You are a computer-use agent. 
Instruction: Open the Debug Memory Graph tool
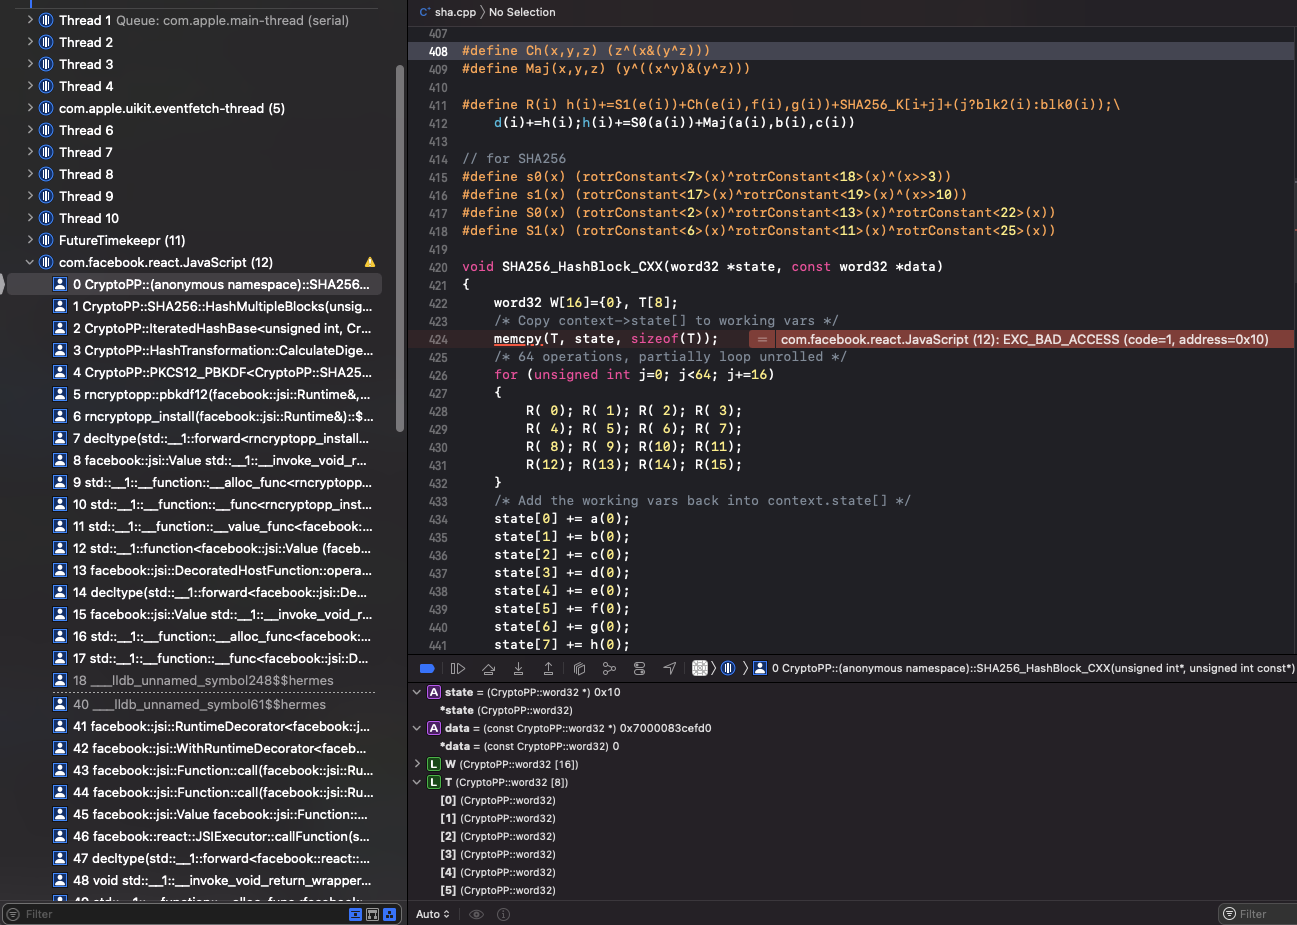(609, 668)
